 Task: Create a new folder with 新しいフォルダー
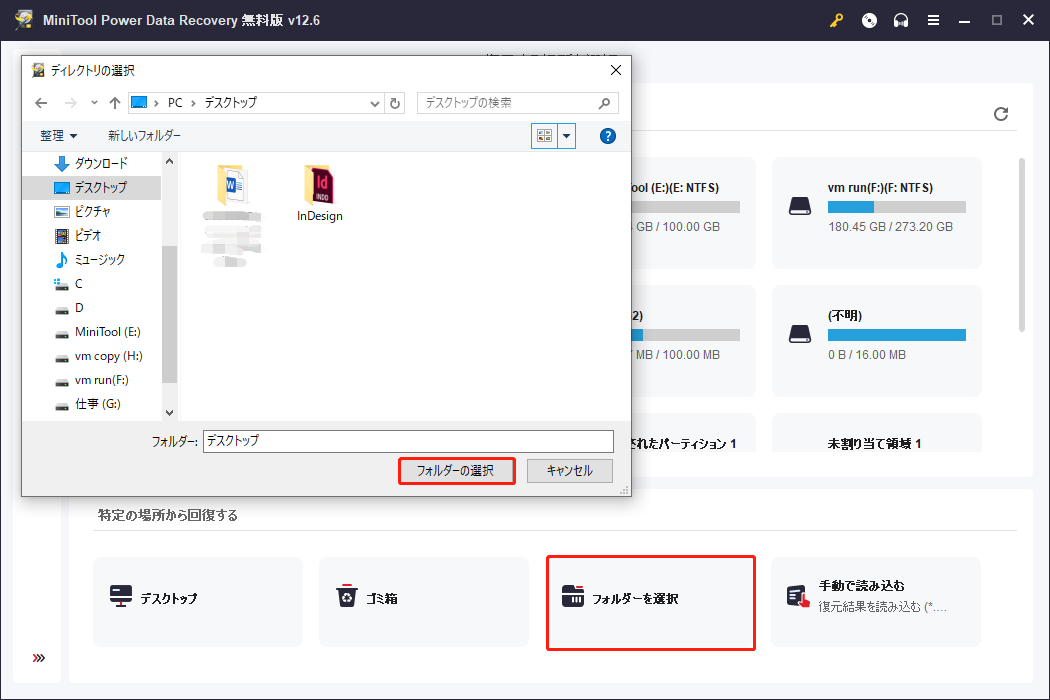click(144, 136)
